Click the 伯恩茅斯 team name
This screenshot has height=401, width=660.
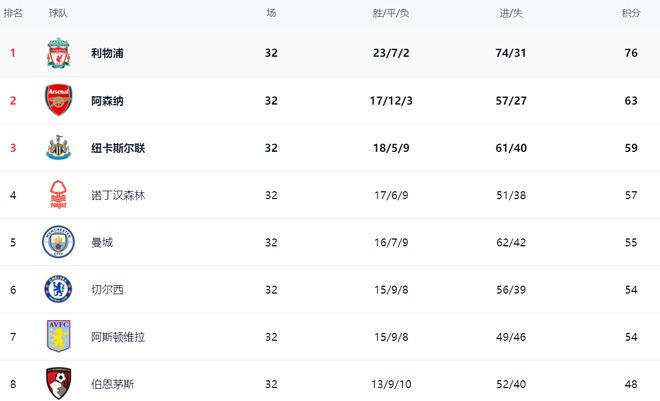[113, 384]
